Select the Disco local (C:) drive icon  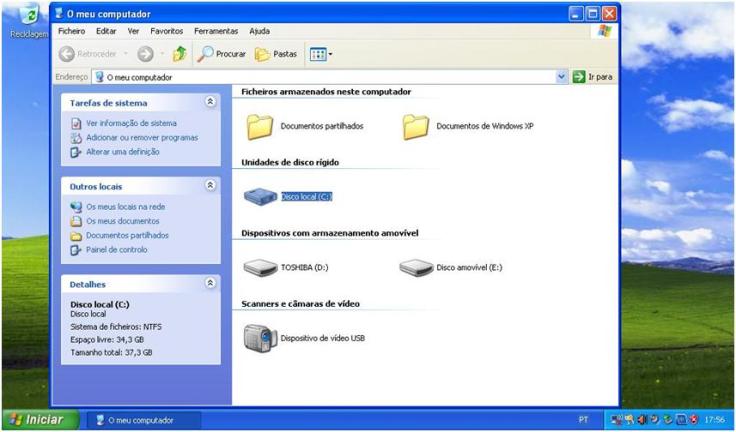click(x=261, y=197)
